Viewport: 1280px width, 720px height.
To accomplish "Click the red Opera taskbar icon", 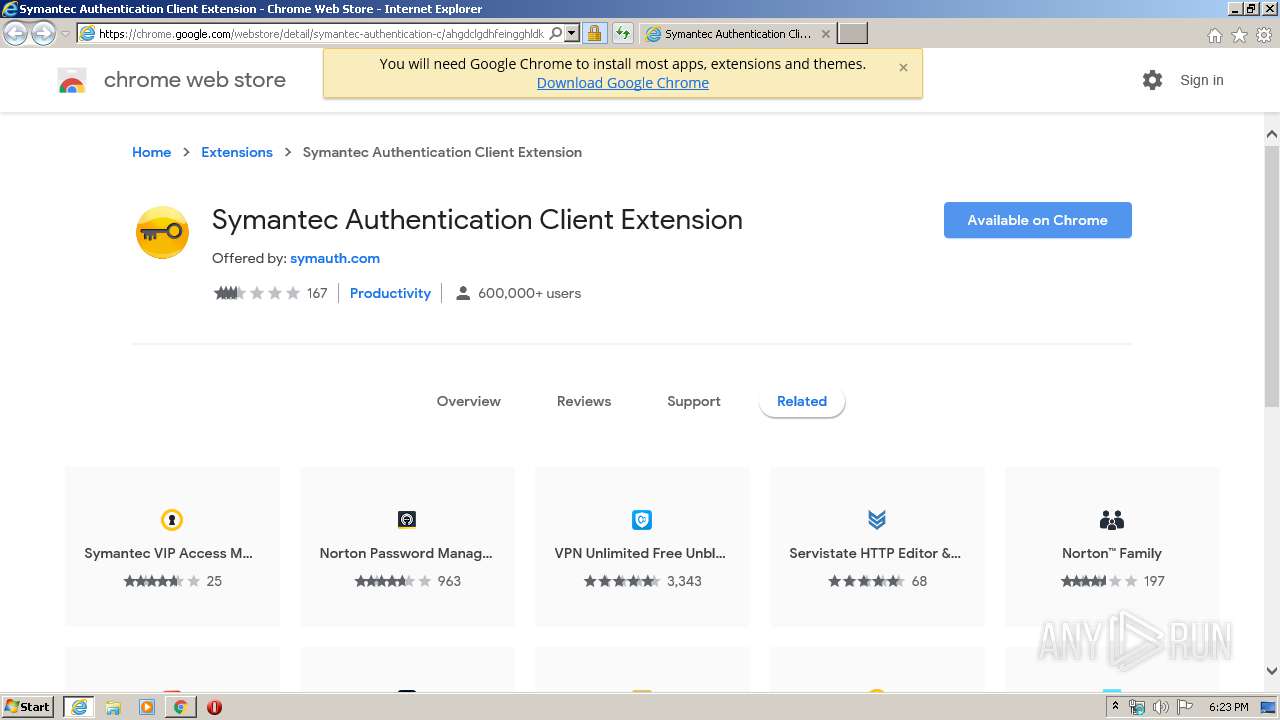I will tap(214, 707).
